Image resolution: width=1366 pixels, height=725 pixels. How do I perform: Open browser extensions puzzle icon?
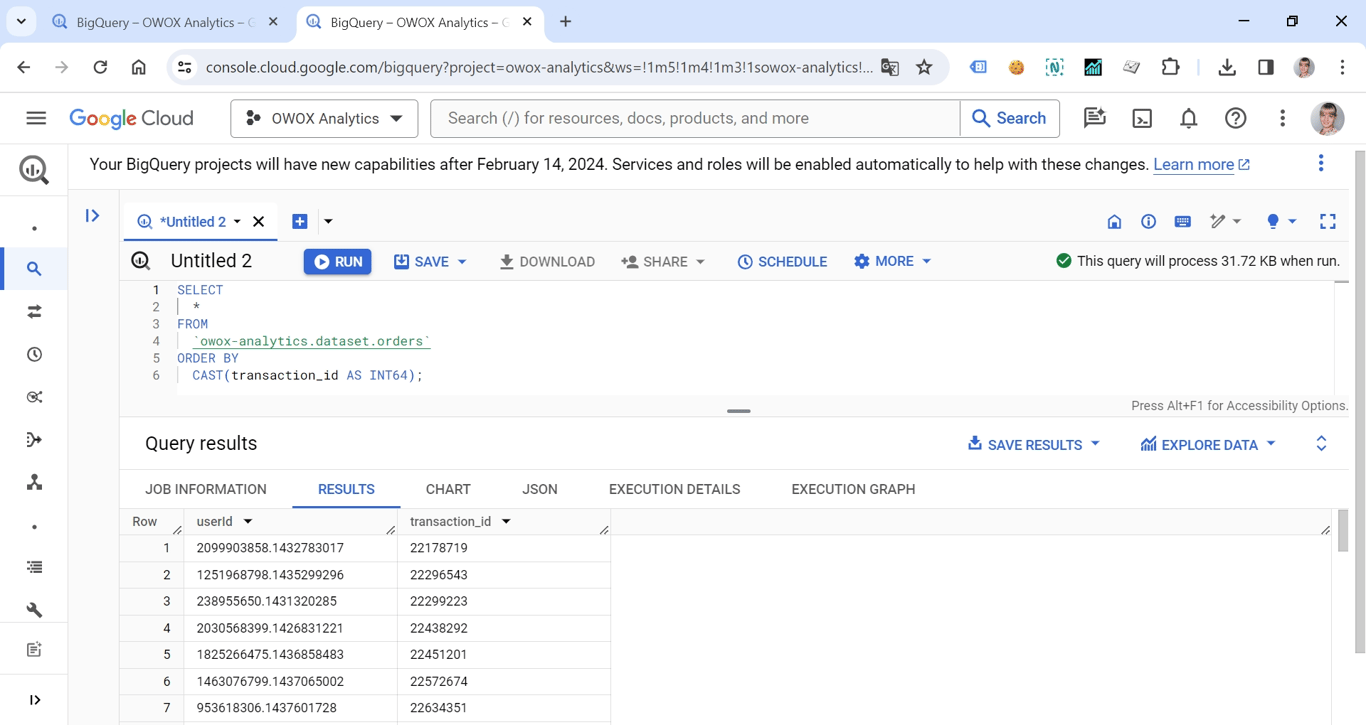click(x=1170, y=67)
